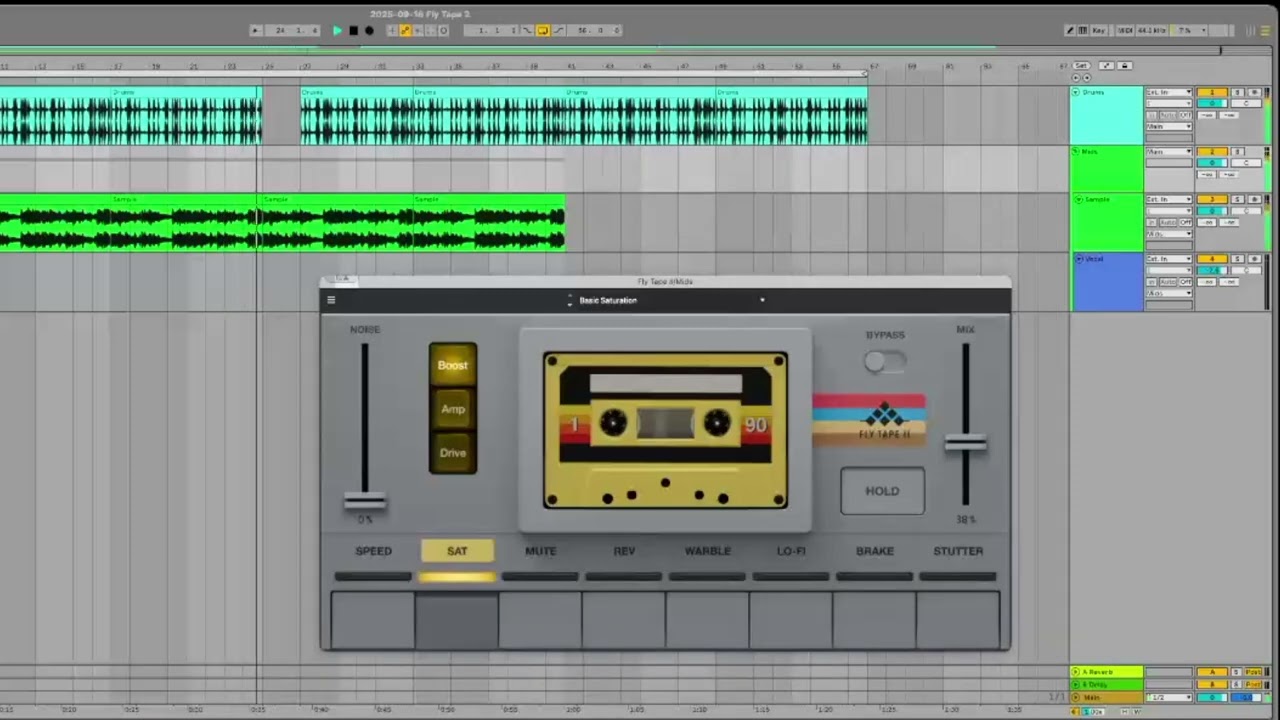Set Sample monitor to Auto
The image size is (1280, 720).
[1168, 222]
